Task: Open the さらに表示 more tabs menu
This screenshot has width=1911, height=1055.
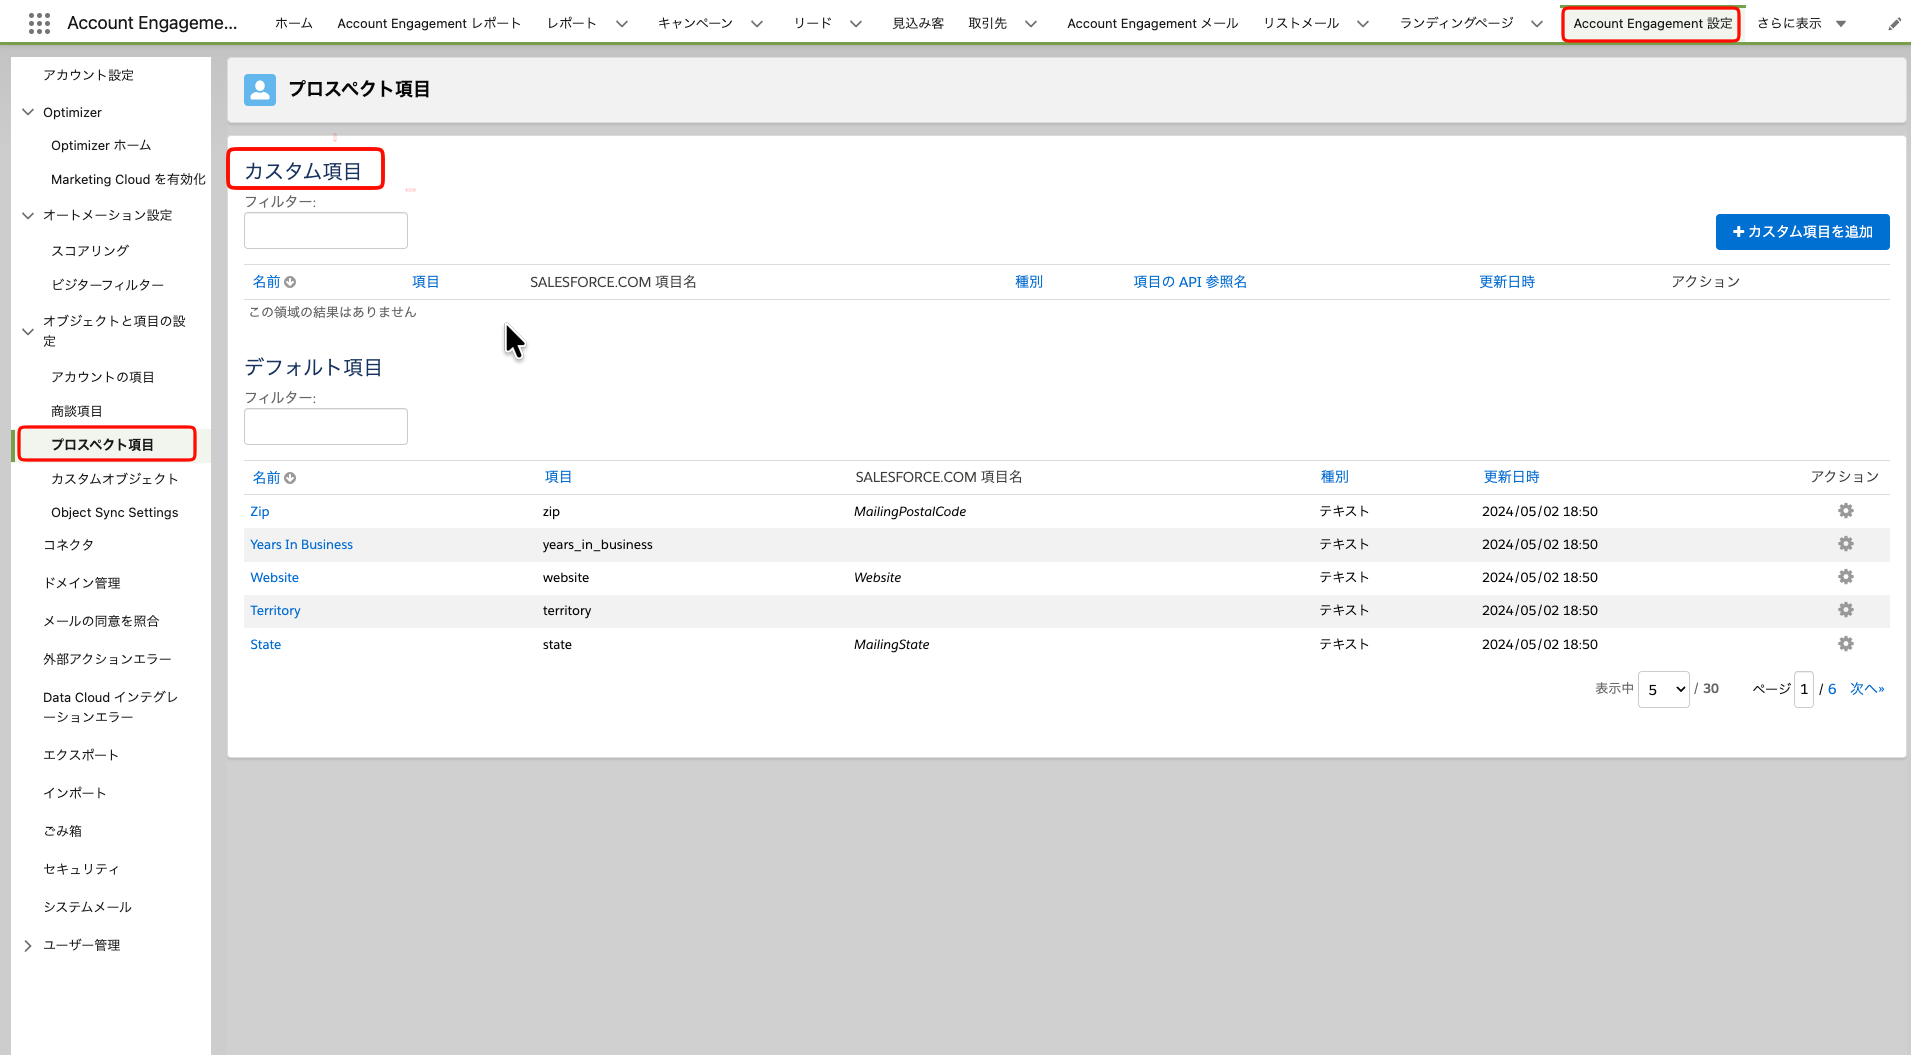Action: 1801,24
